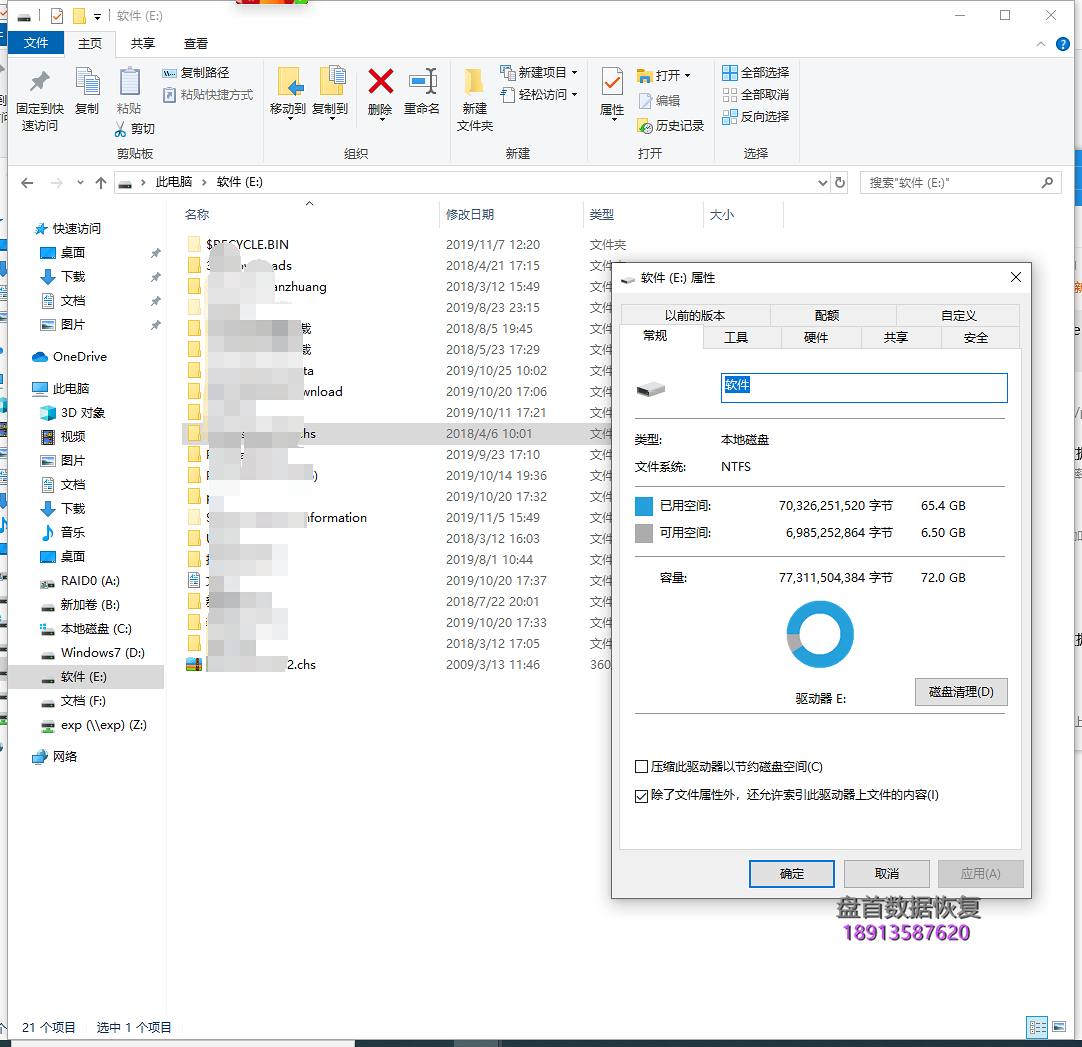Switch to the Tools tab in properties

click(x=736, y=337)
